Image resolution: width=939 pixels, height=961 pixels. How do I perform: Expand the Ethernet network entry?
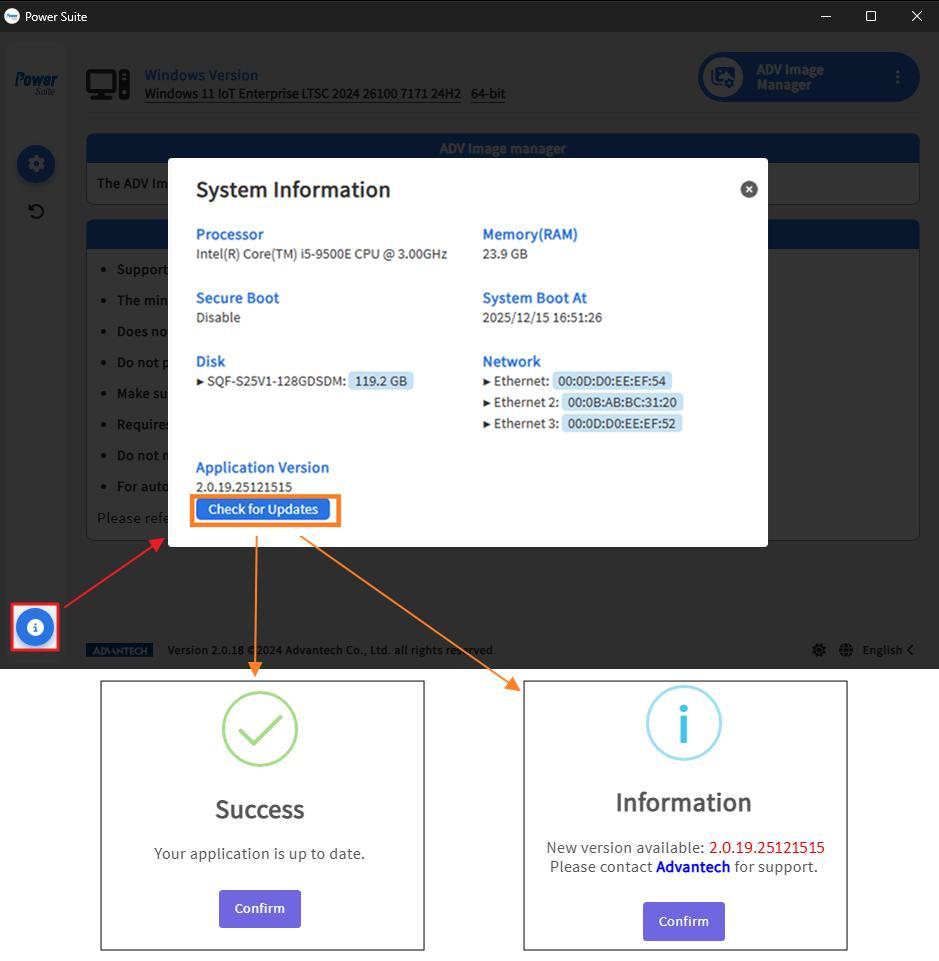pyautogui.click(x=487, y=382)
